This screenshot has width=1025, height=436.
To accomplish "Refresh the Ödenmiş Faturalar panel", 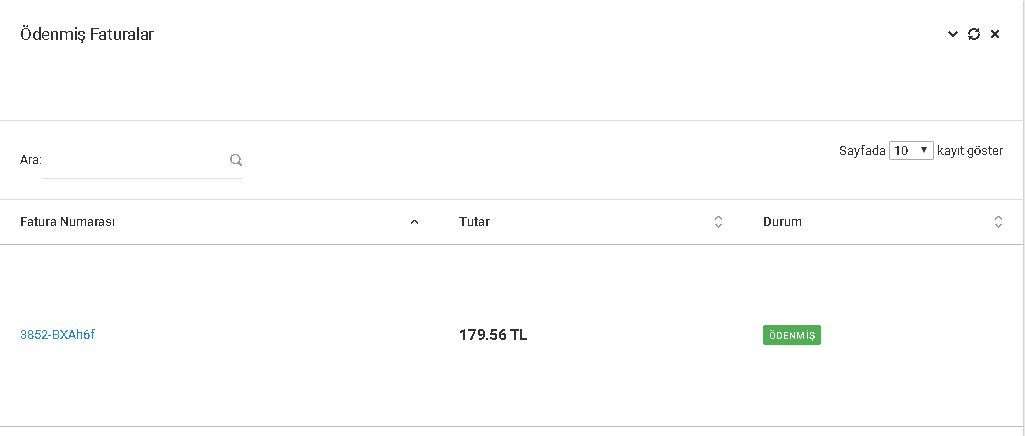I will [x=974, y=34].
